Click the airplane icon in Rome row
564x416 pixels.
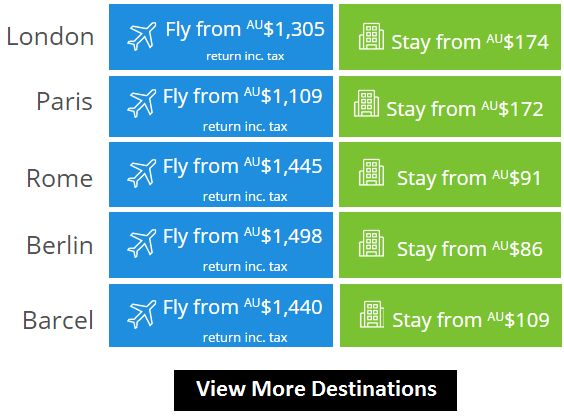pos(142,173)
